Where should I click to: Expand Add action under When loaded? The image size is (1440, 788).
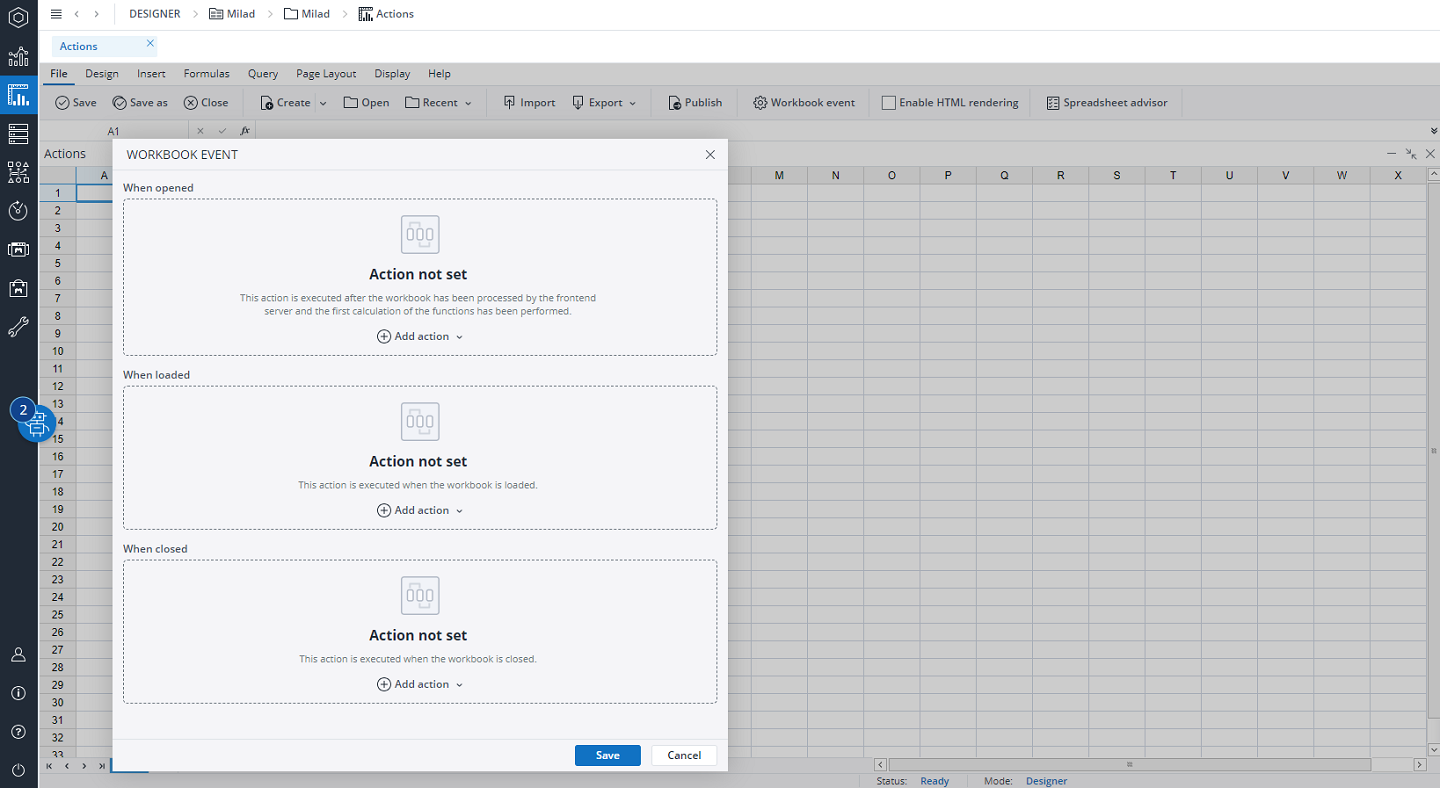pyautogui.click(x=420, y=511)
